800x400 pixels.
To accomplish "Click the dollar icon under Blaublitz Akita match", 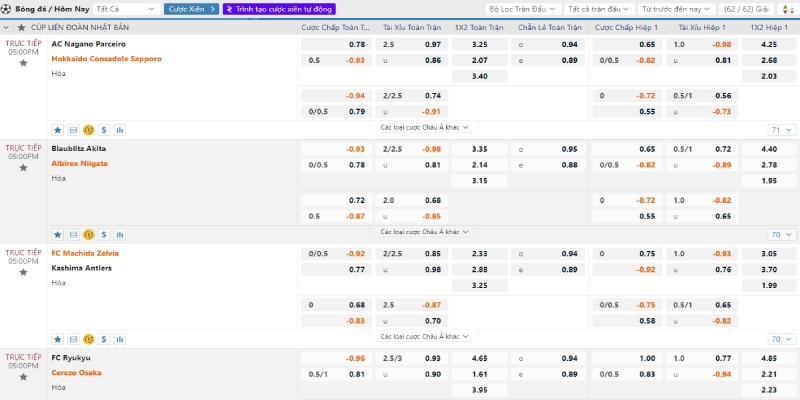I will [104, 235].
